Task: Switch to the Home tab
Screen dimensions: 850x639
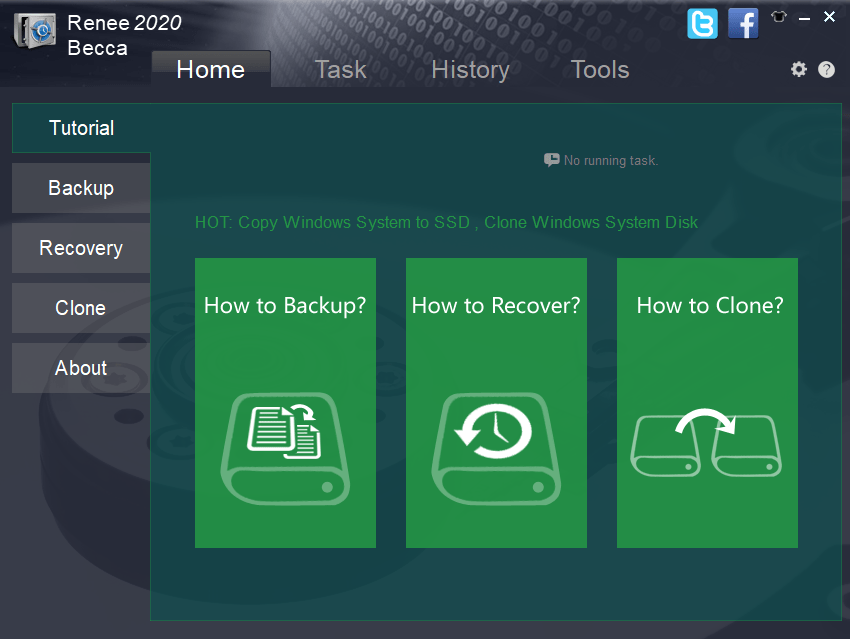Action: (x=211, y=69)
